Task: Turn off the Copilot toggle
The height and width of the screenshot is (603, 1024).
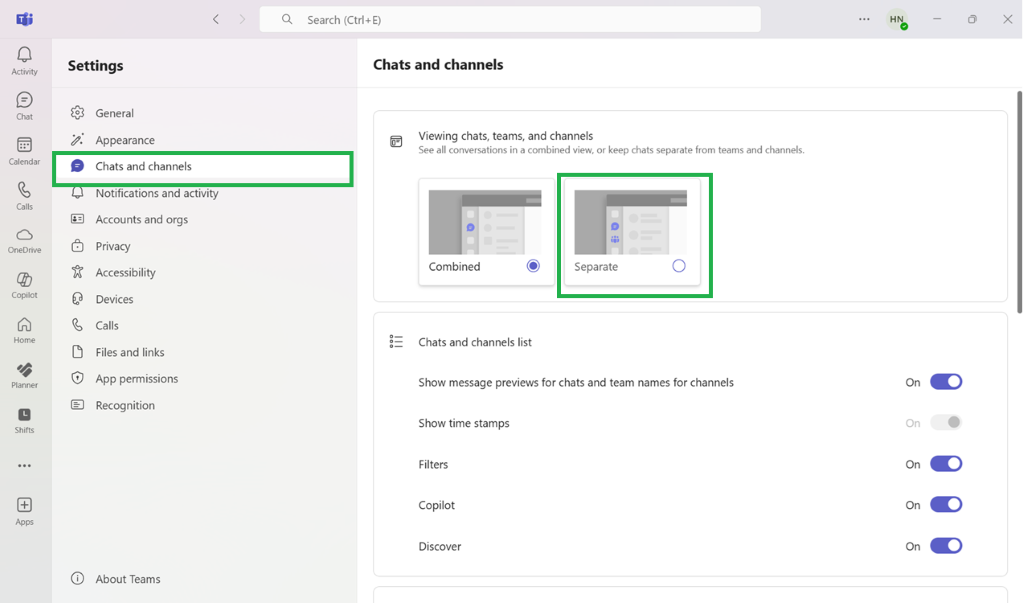Action: (946, 504)
